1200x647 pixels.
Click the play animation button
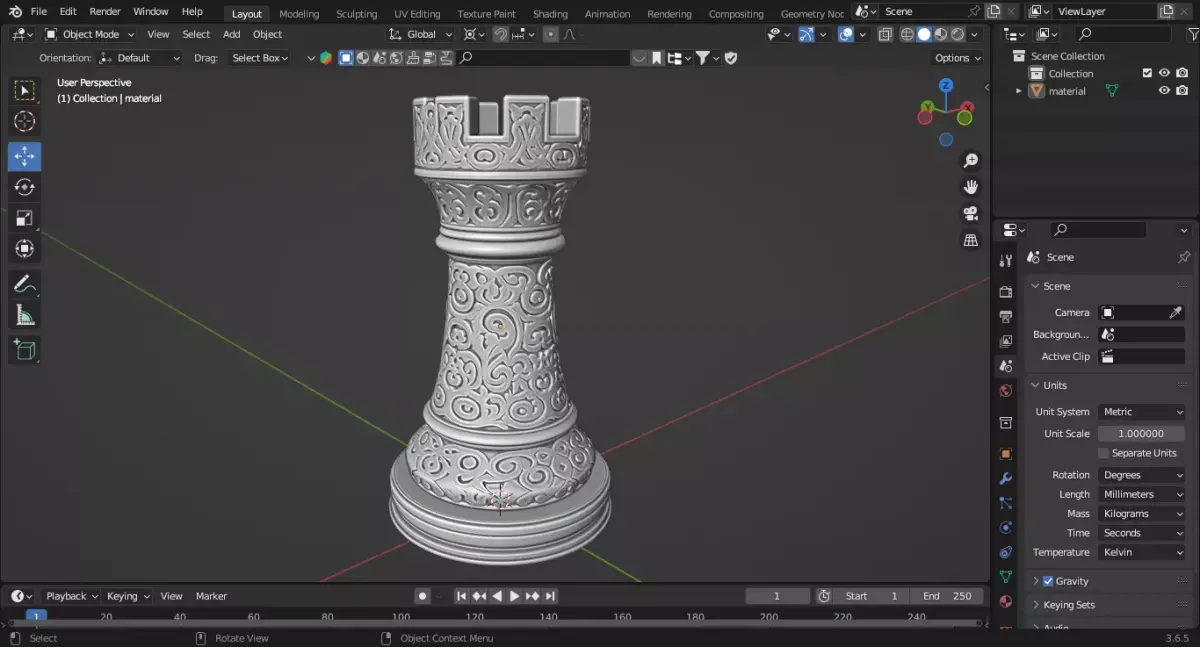click(x=514, y=596)
